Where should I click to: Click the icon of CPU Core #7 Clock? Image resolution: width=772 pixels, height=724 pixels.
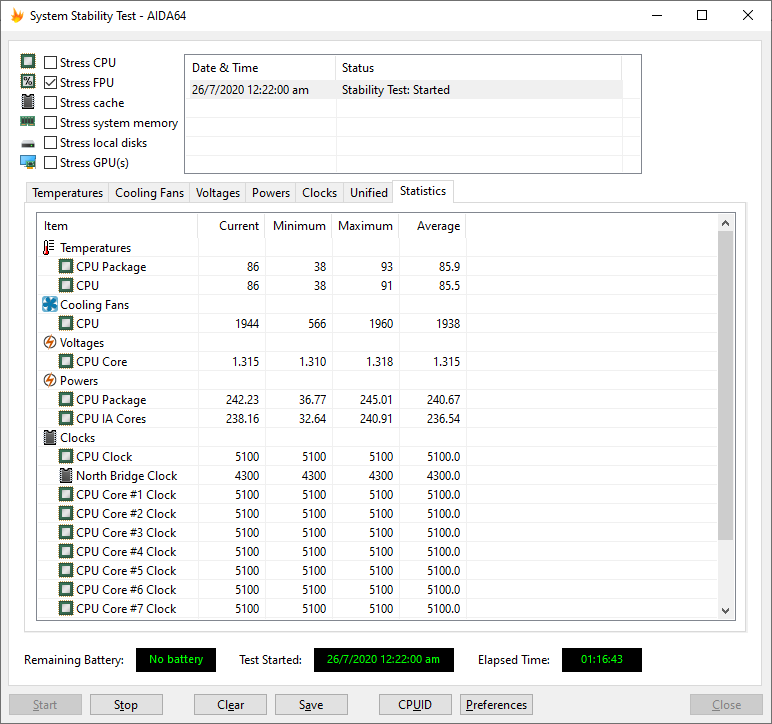point(65,608)
